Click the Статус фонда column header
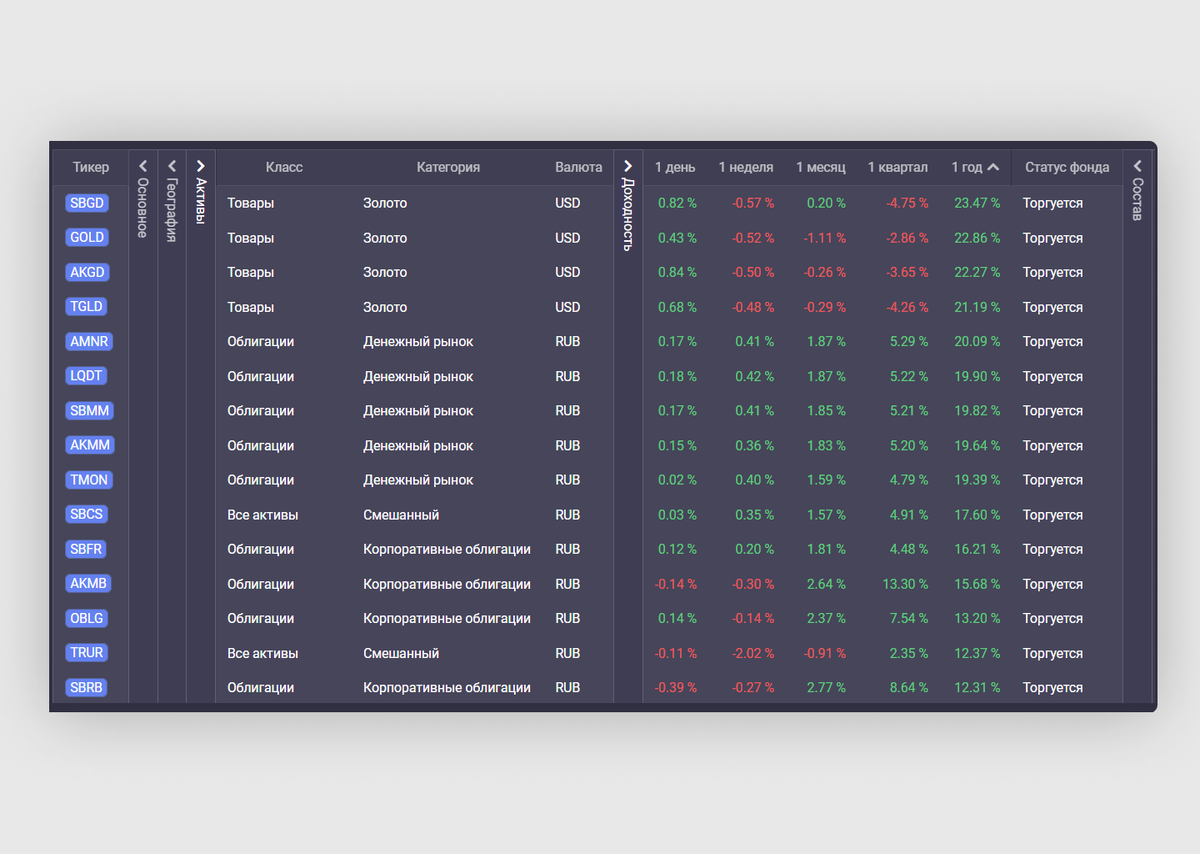1200x854 pixels. click(x=1067, y=167)
